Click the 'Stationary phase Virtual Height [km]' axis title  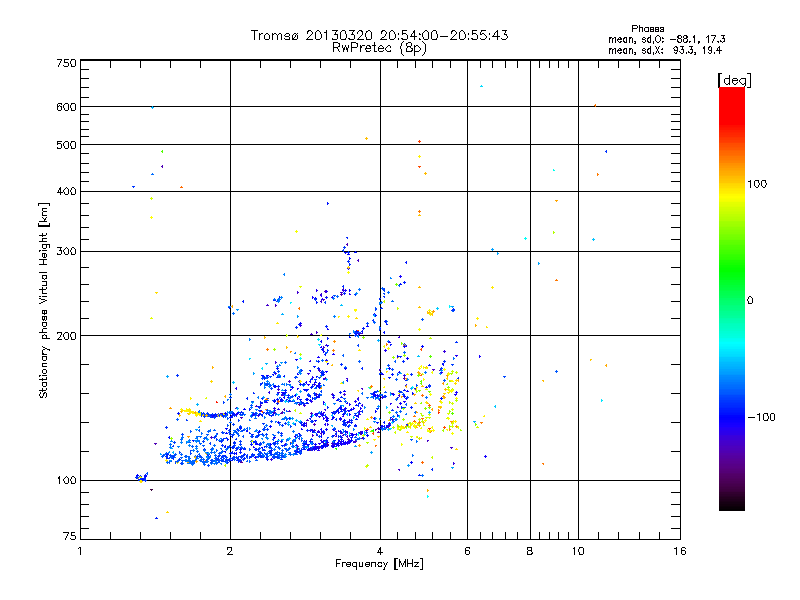[x=44, y=300]
